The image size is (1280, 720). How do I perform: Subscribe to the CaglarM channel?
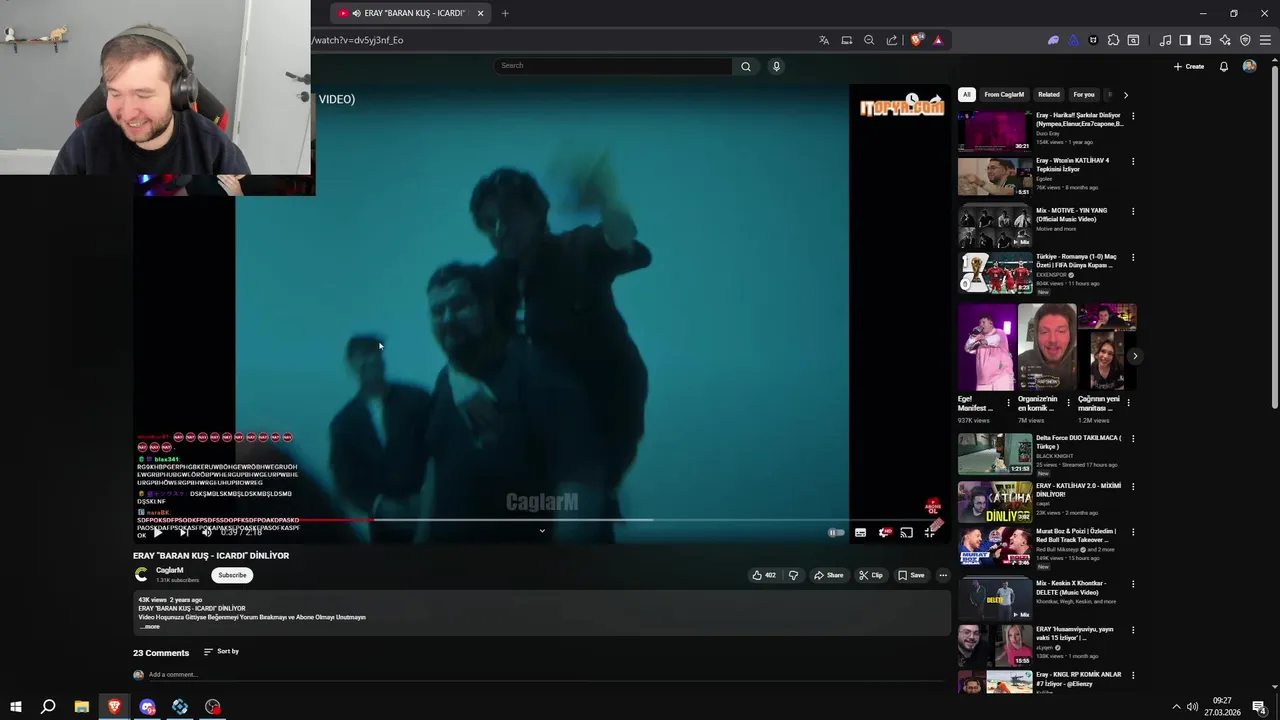point(232,575)
